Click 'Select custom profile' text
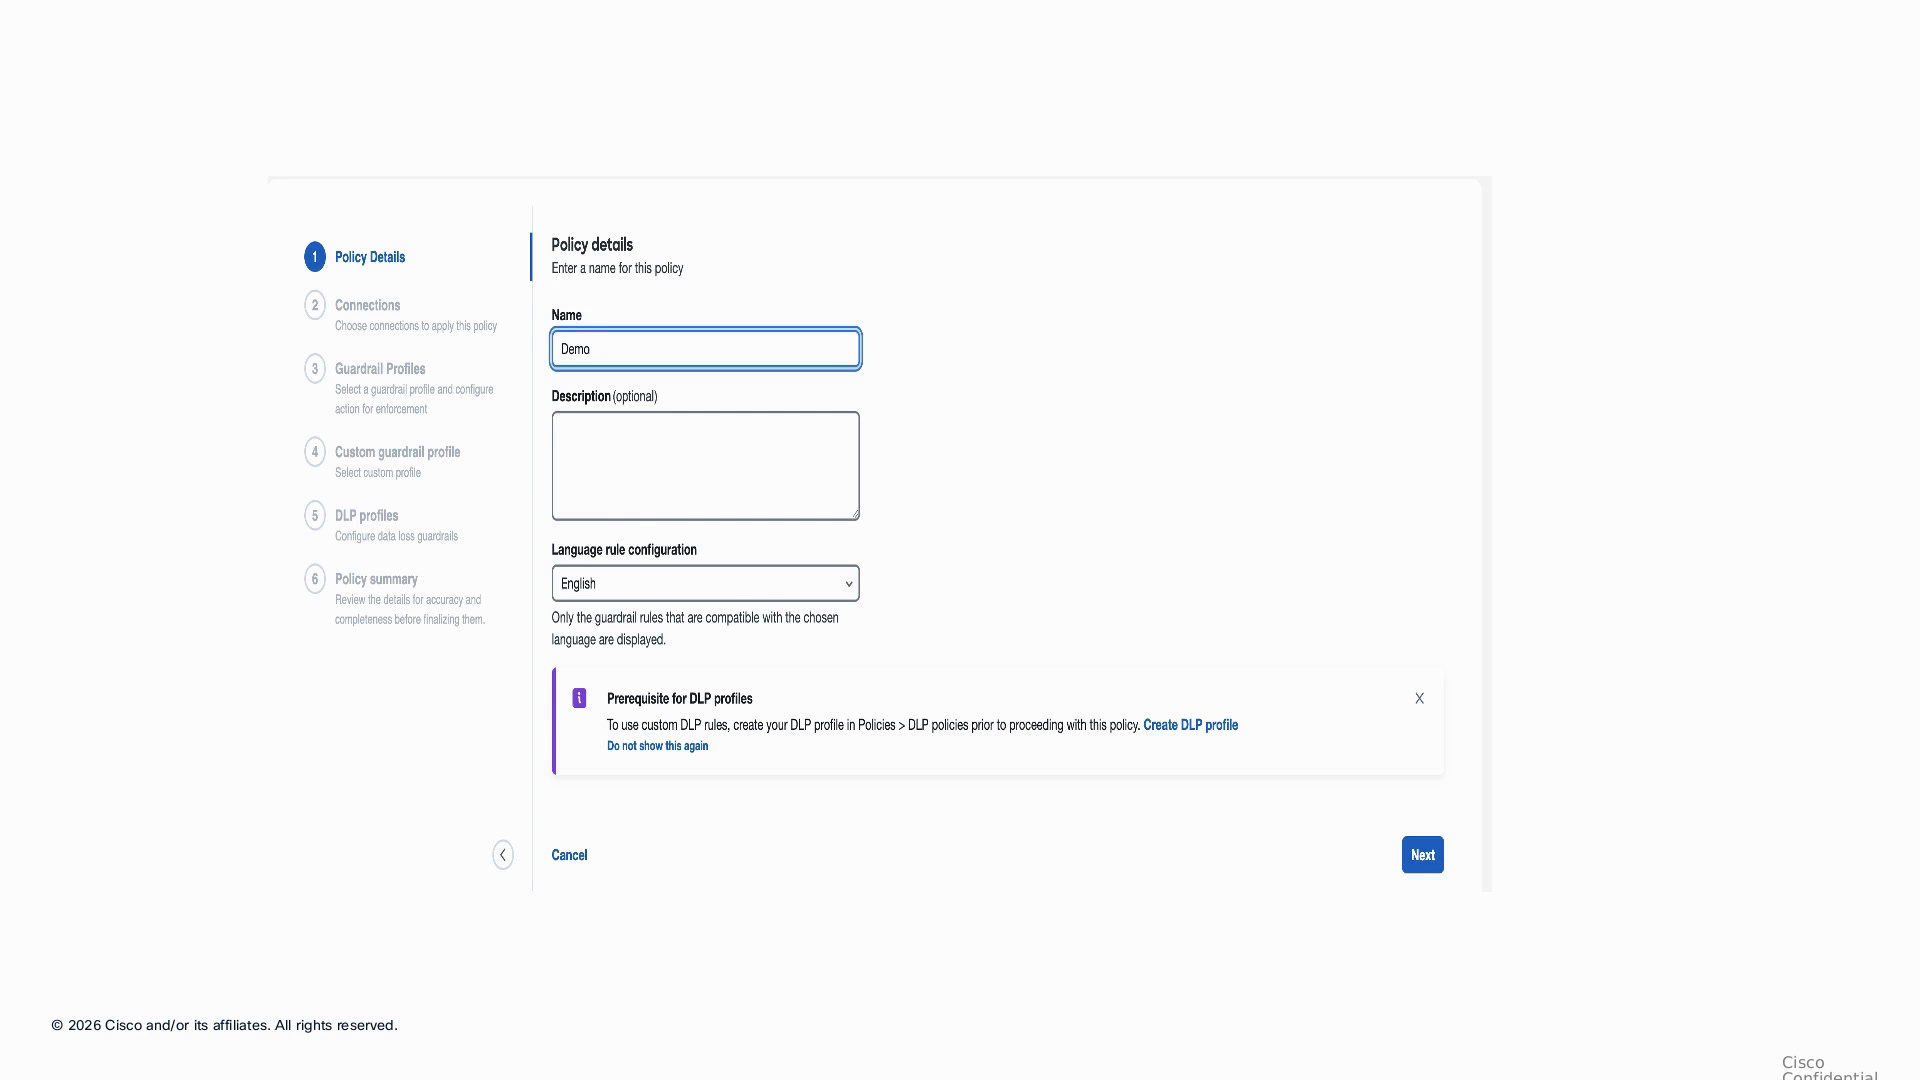The width and height of the screenshot is (1920, 1080). [378, 473]
